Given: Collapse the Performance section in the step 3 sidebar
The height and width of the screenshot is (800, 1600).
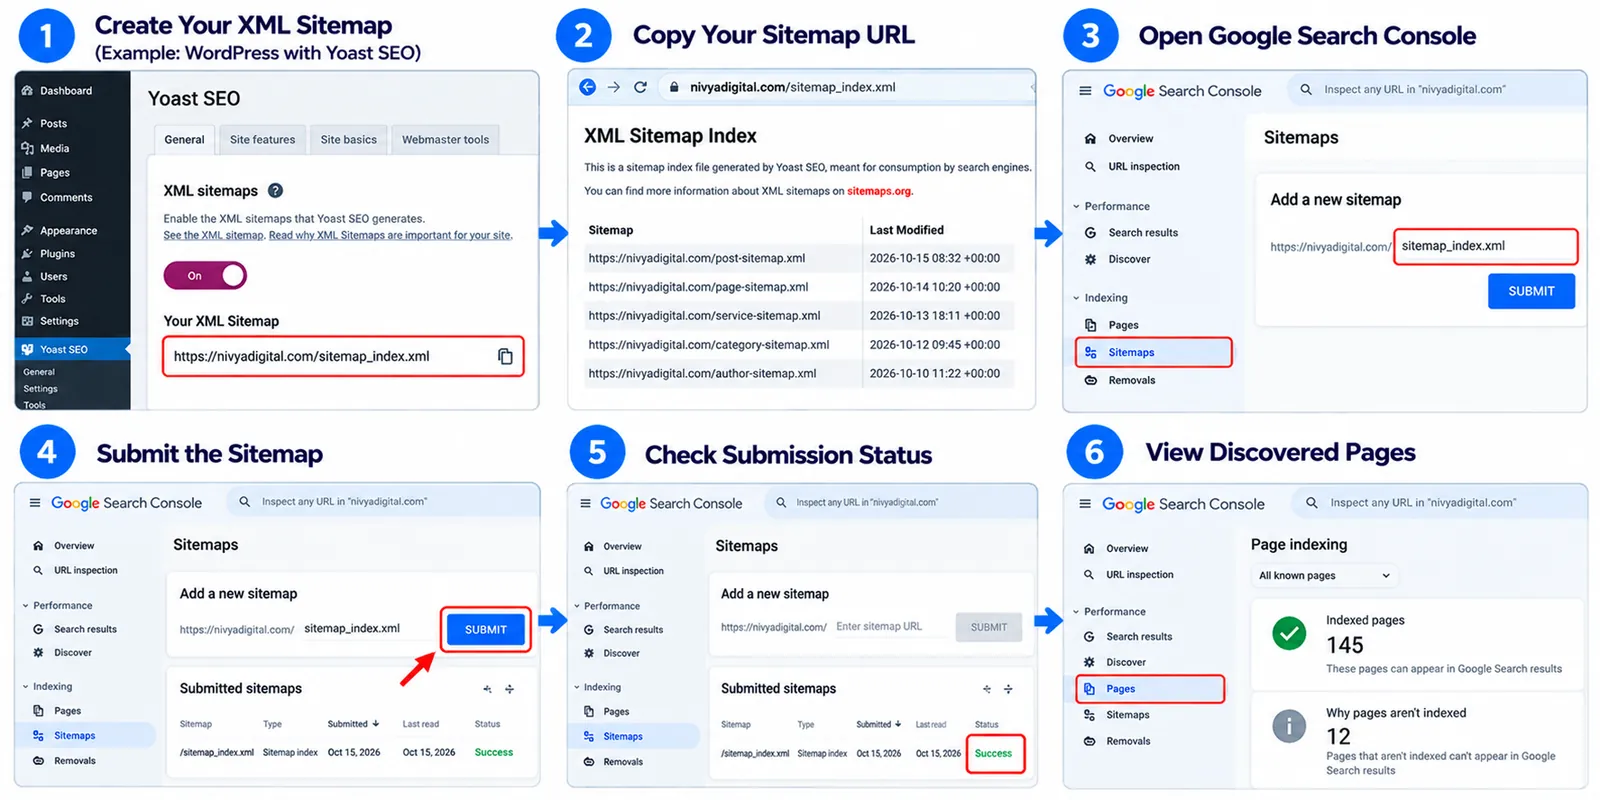Looking at the screenshot, I should tap(1076, 207).
